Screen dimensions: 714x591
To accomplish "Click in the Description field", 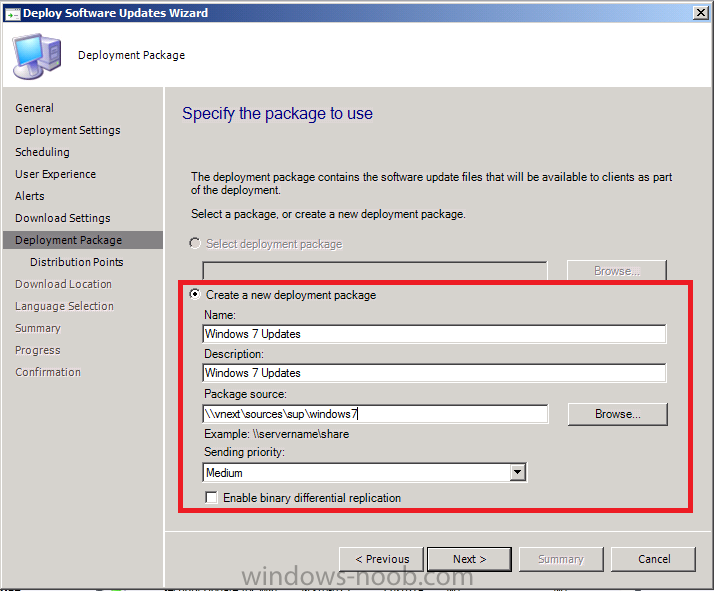I will click(x=434, y=373).
